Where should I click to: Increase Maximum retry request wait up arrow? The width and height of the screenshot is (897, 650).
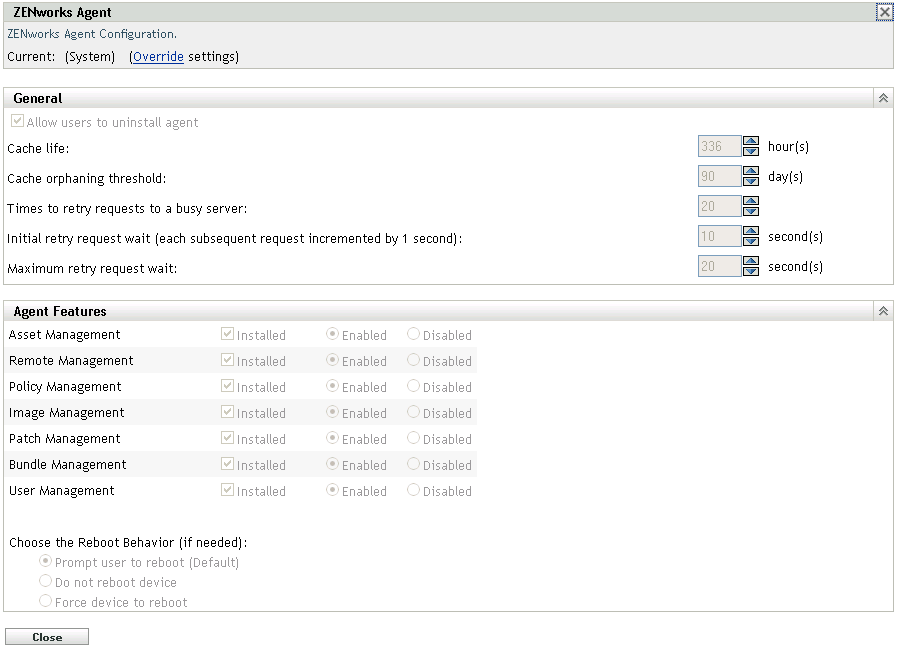[x=751, y=261]
